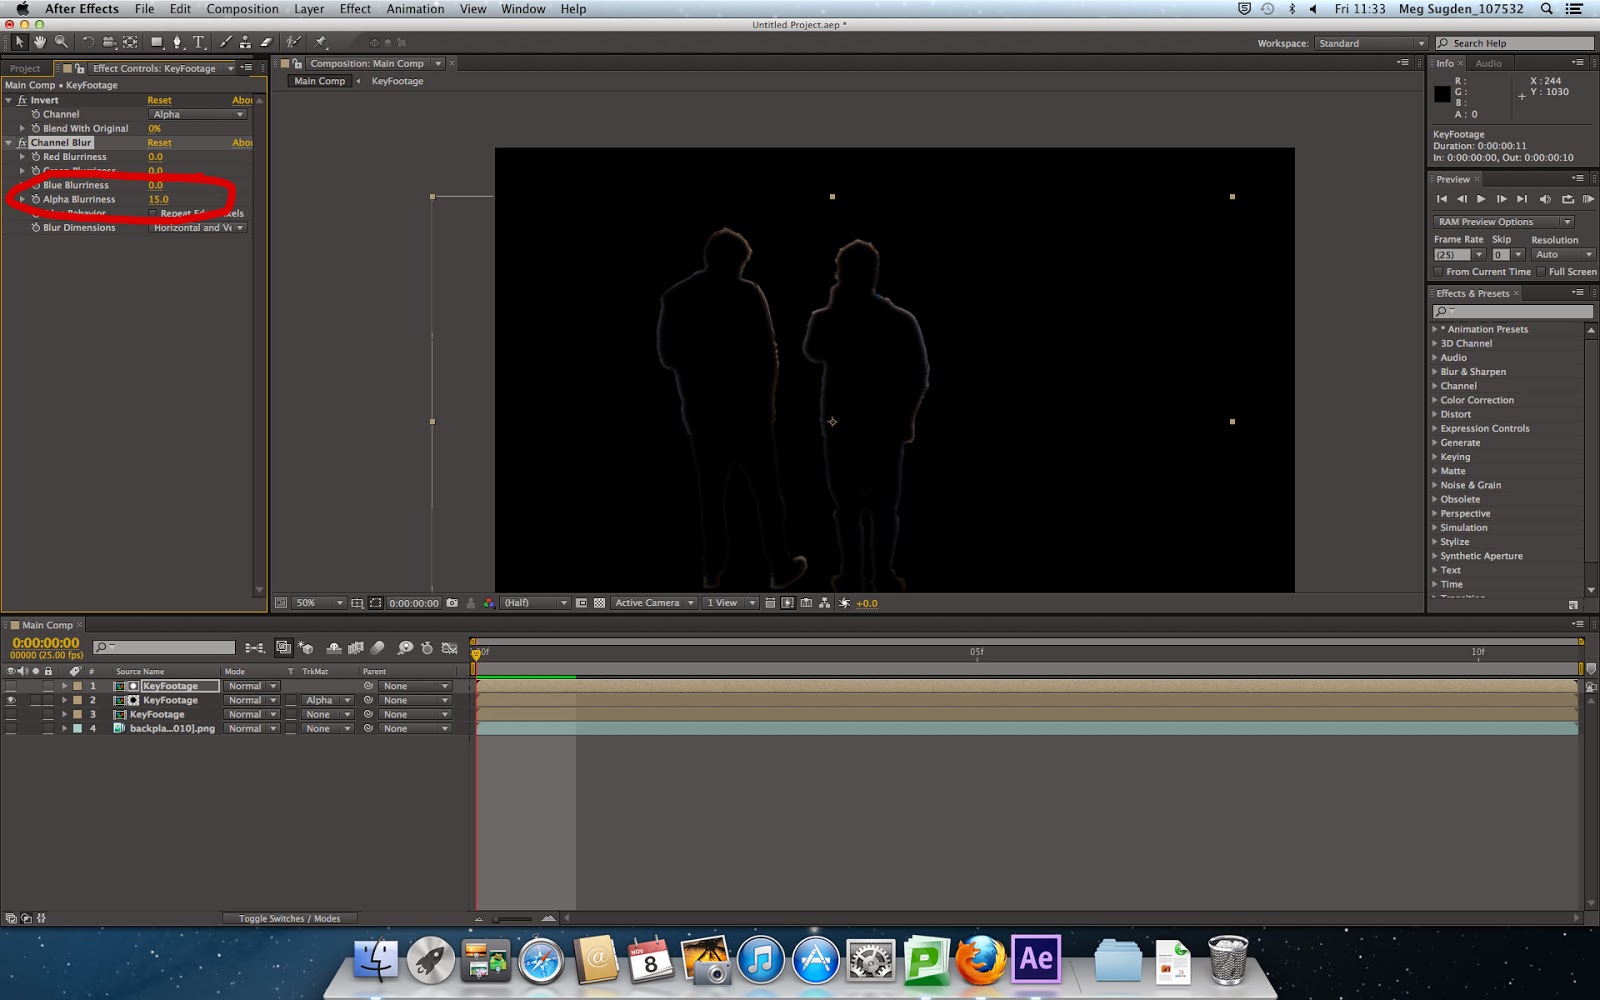
Task: Open the (Half) resolution dropdown
Action: [535, 603]
